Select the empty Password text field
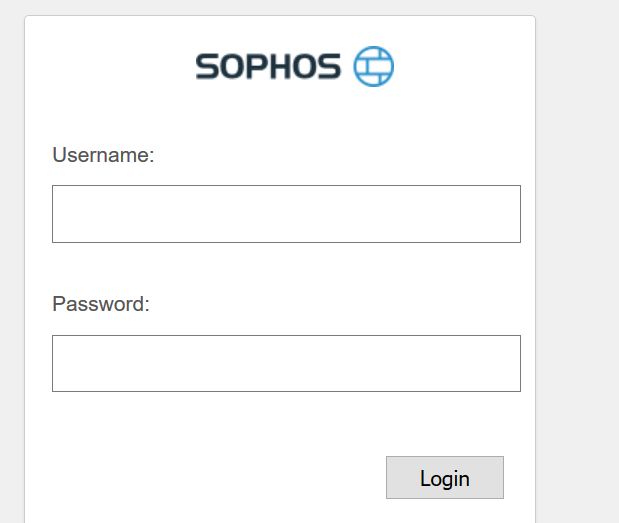Viewport: 619px width, 523px height. click(286, 363)
